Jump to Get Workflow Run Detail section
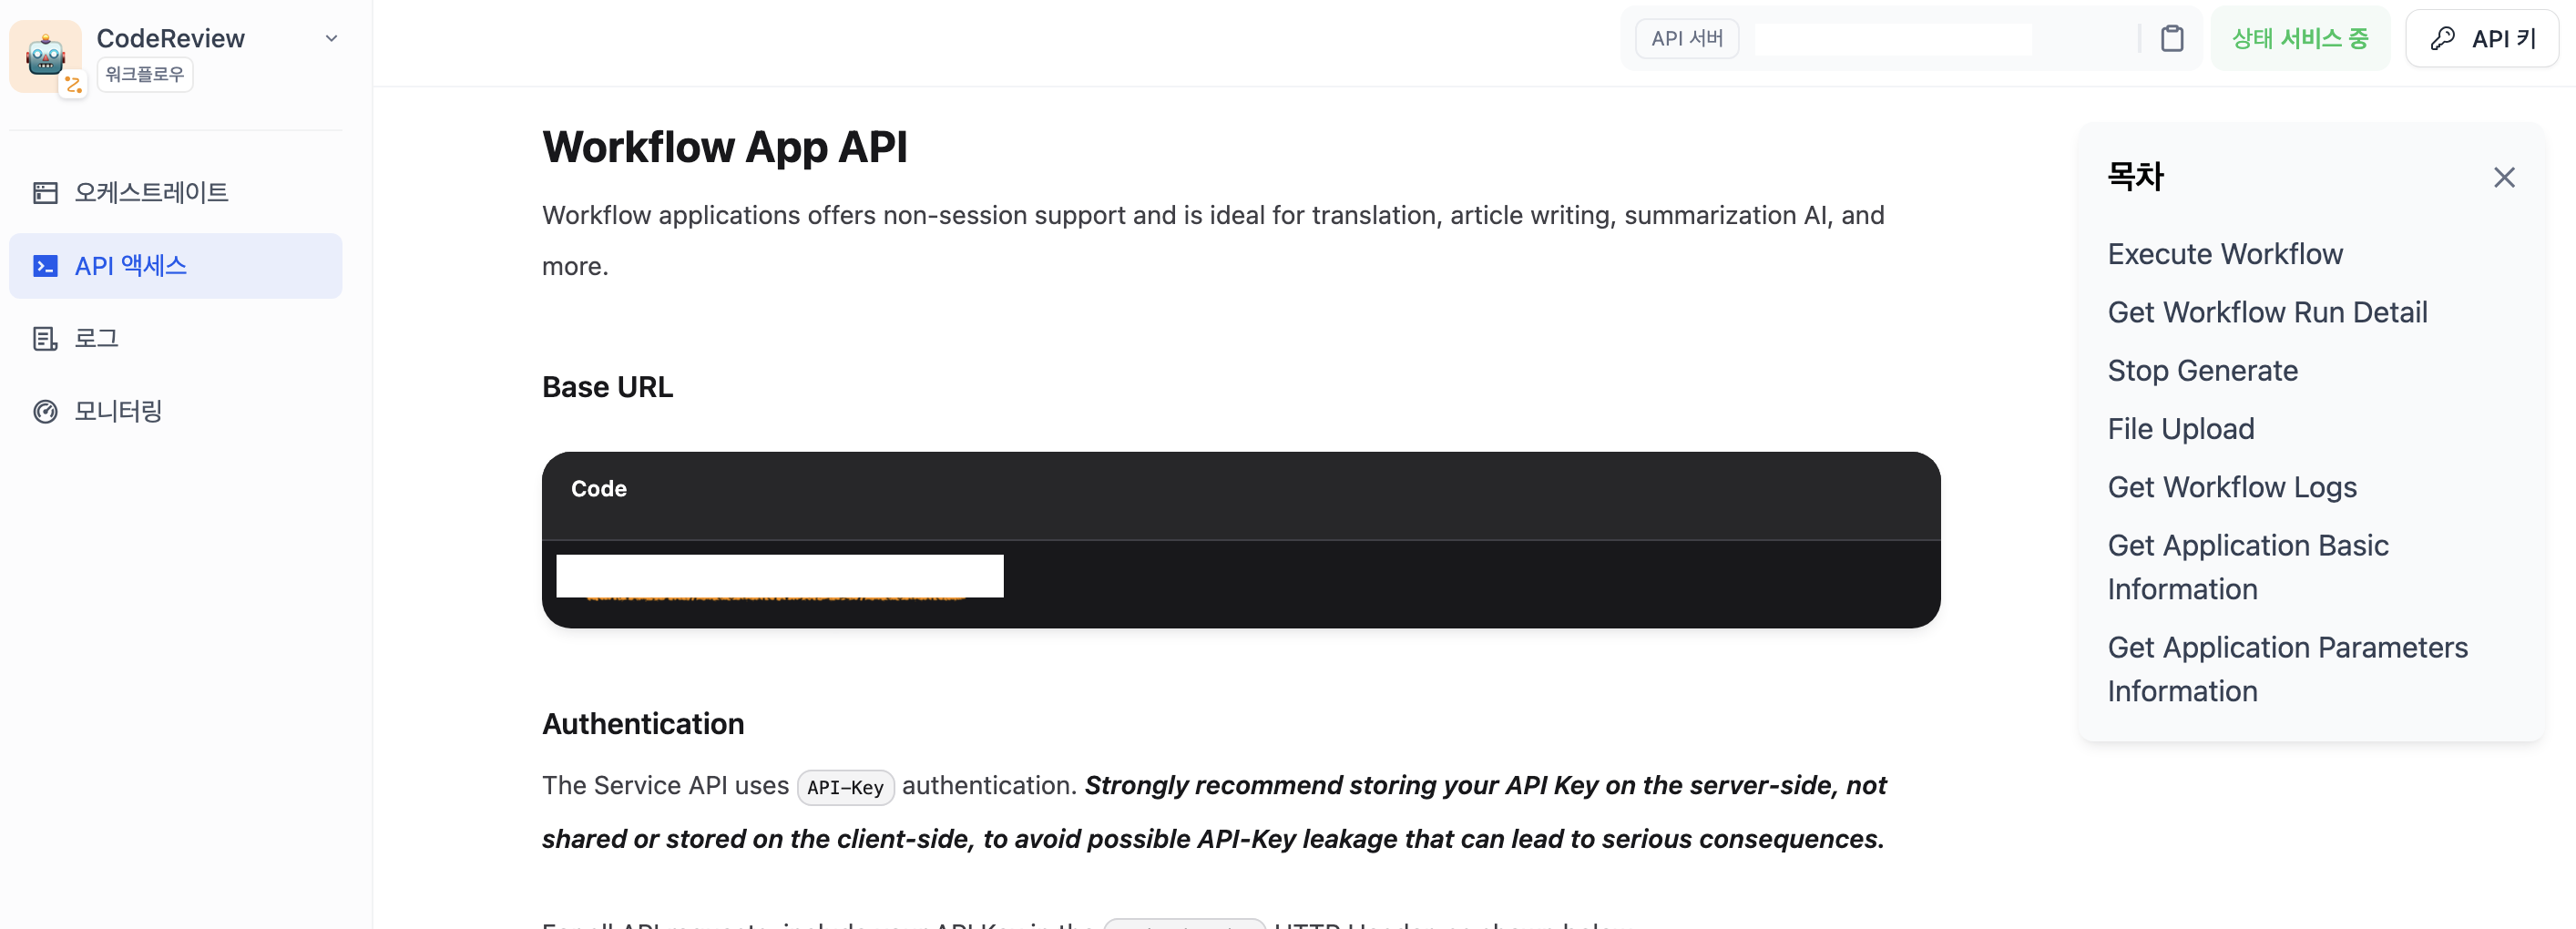Screen dimensions: 2576x929 [2267, 312]
